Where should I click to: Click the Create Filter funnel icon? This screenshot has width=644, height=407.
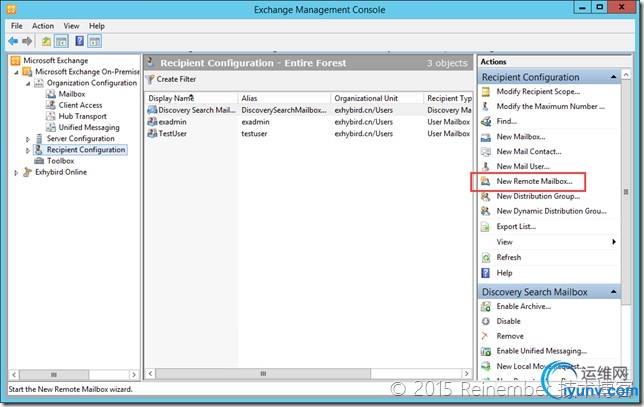click(x=150, y=79)
